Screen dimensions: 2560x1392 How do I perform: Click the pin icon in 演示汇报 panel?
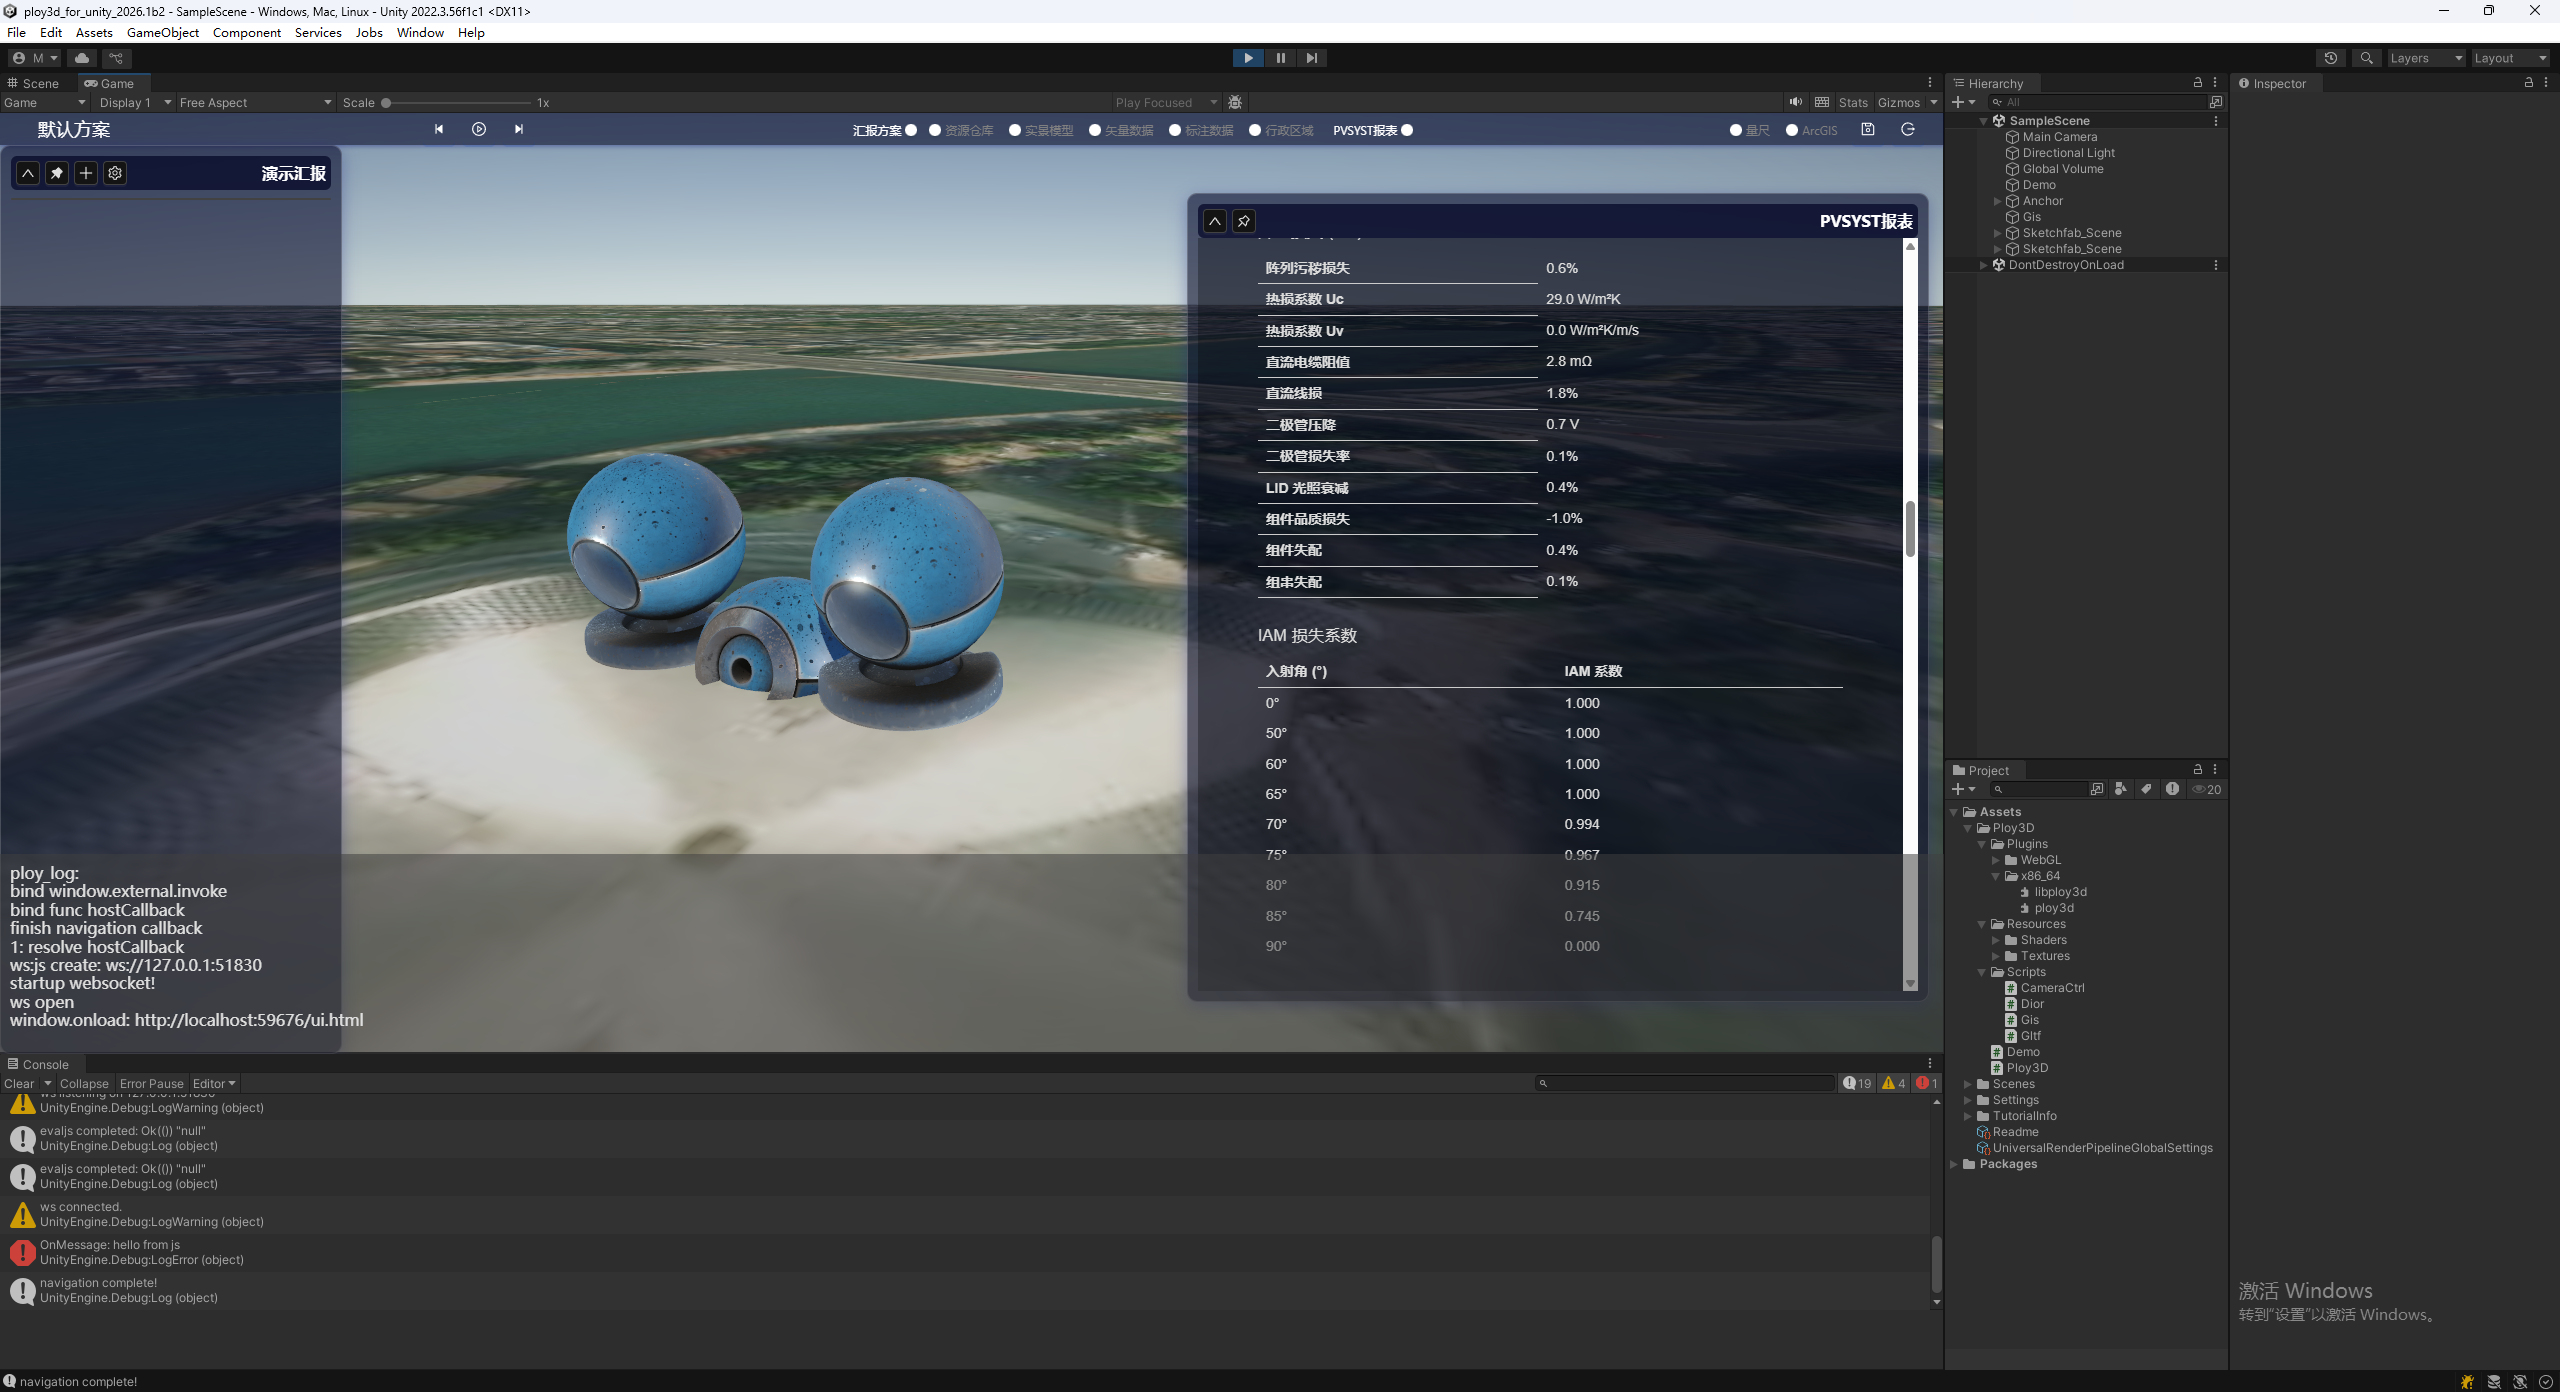[x=57, y=173]
